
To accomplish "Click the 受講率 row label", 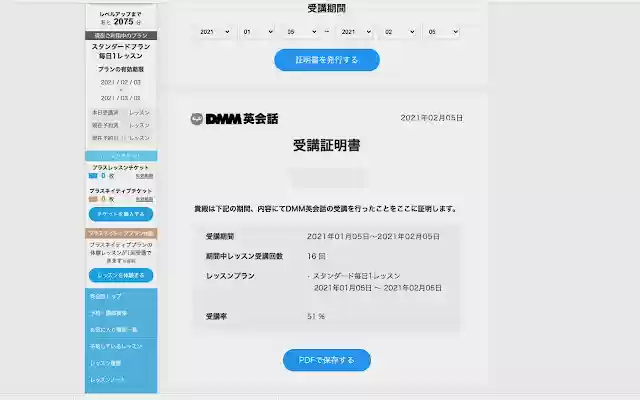I will [x=216, y=316].
